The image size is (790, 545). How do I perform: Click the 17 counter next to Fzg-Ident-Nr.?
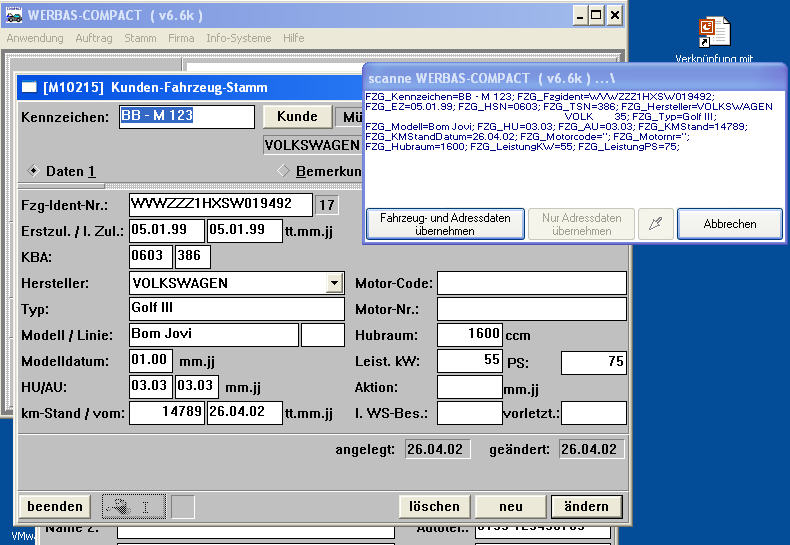coord(326,205)
